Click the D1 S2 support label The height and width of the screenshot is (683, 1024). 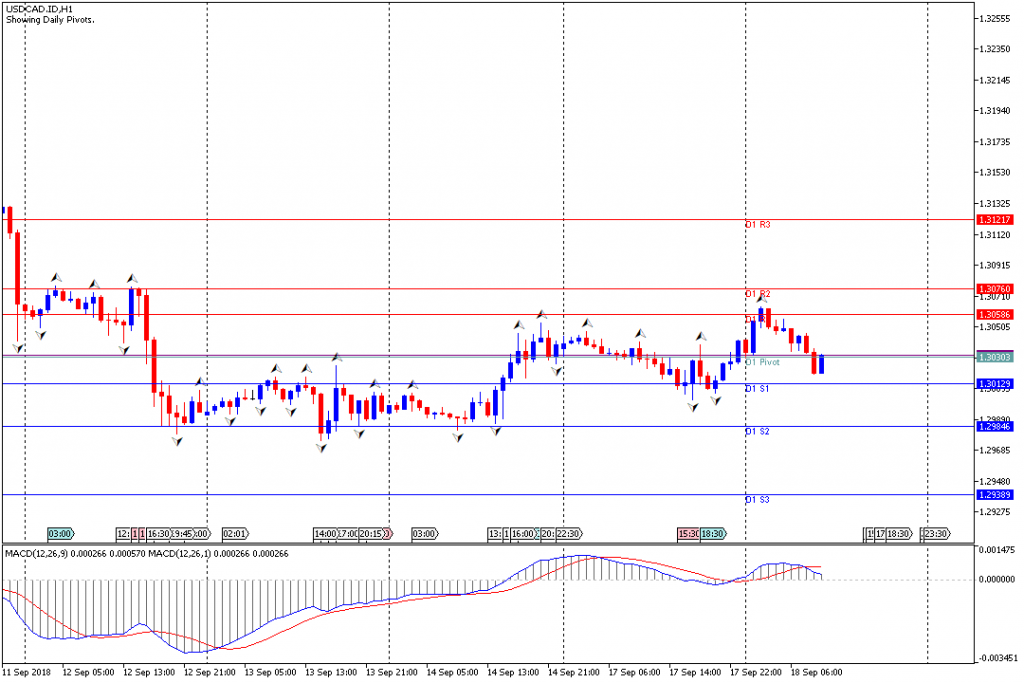pos(757,431)
